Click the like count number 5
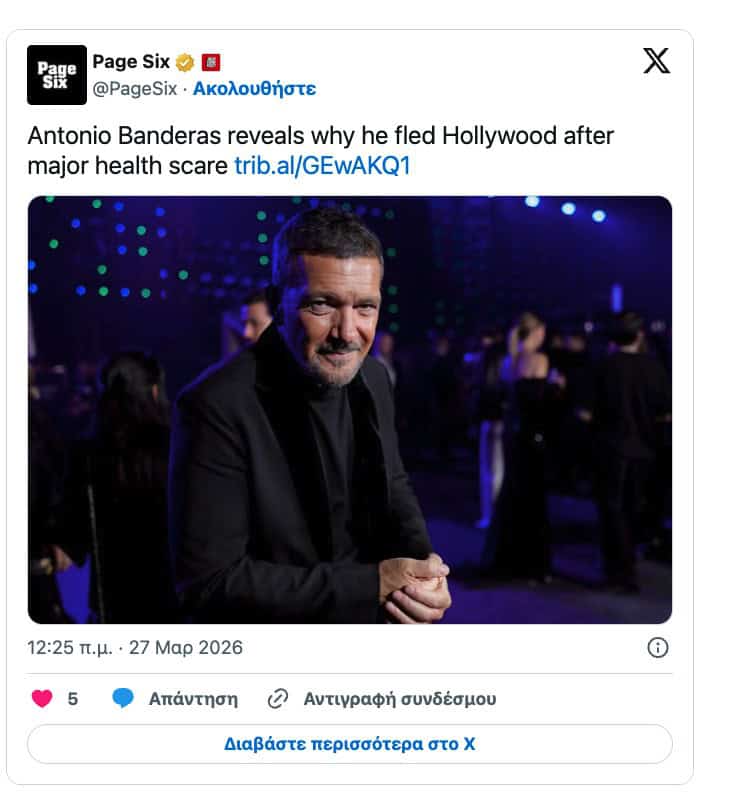This screenshot has width=730, height=807. click(x=73, y=699)
